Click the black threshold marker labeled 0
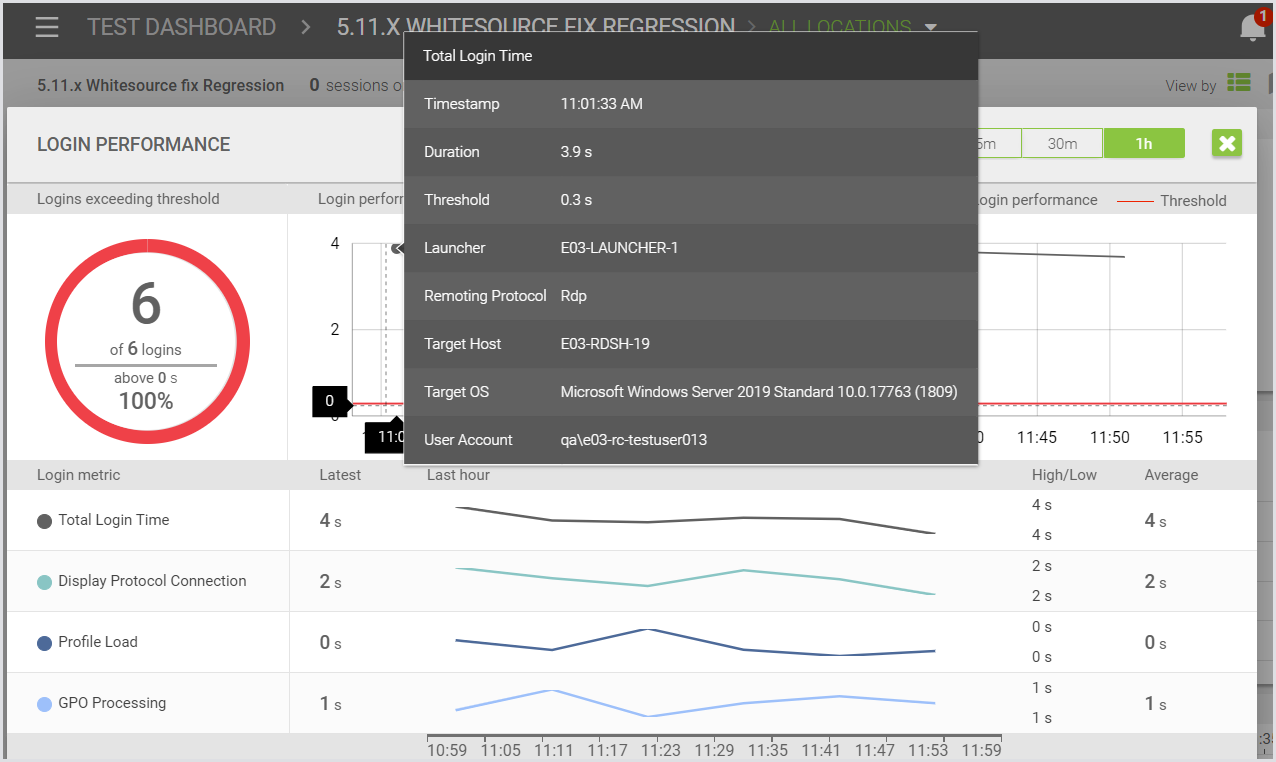 coord(330,402)
